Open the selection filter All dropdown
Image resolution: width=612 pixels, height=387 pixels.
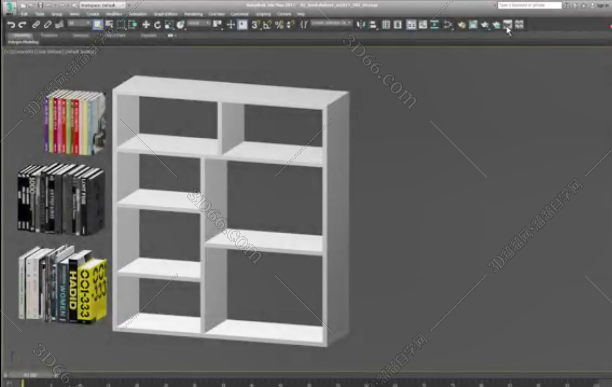pyautogui.click(x=79, y=24)
